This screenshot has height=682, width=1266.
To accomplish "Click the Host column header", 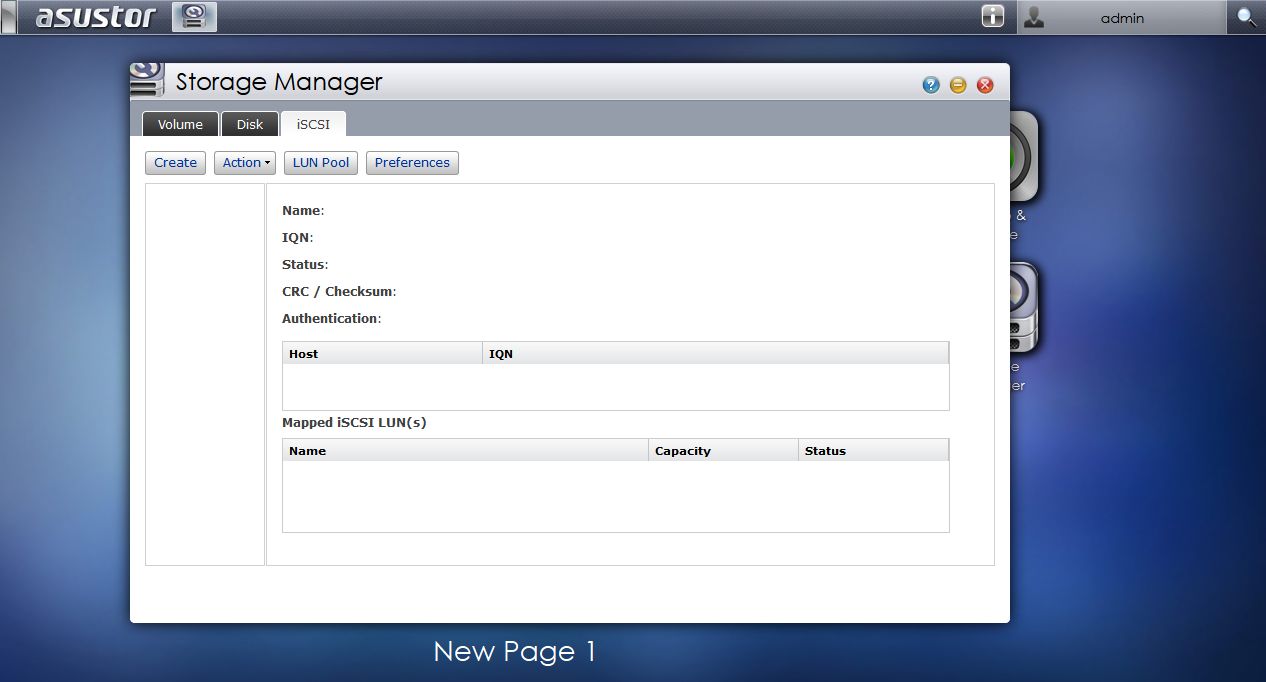I will click(382, 353).
